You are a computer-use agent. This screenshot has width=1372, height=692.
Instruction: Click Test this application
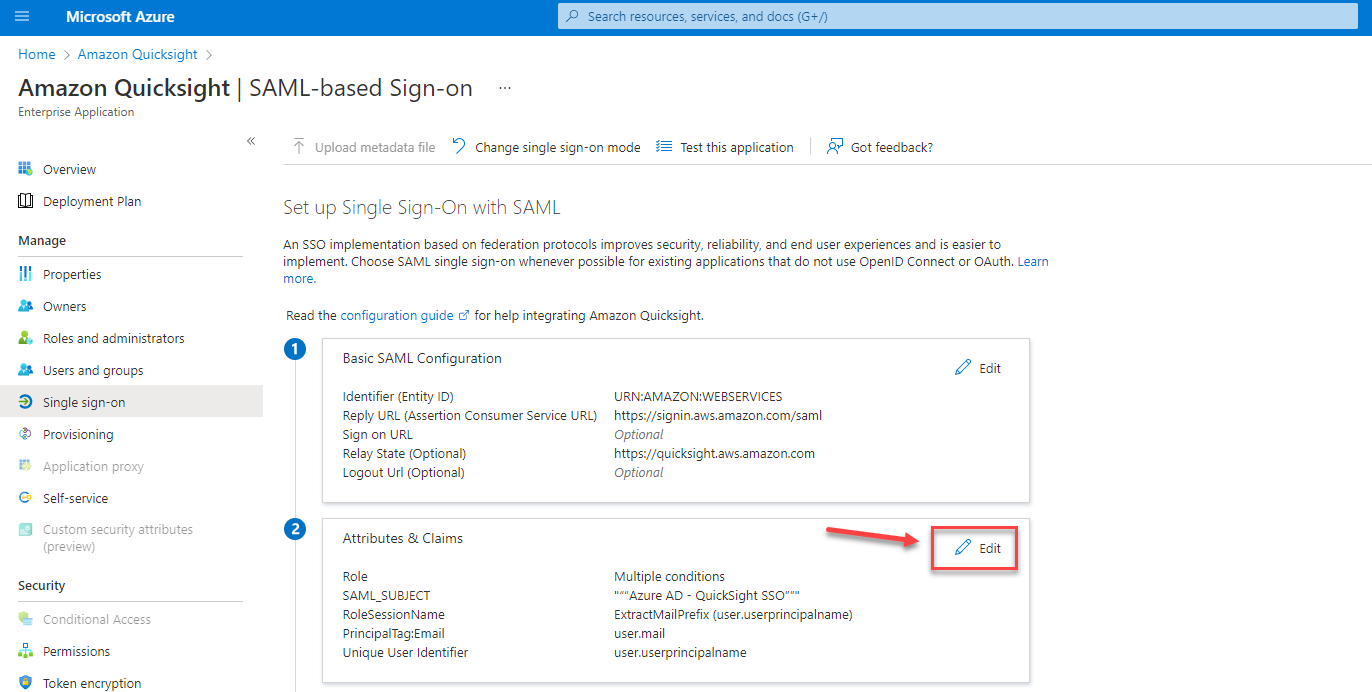pos(725,147)
